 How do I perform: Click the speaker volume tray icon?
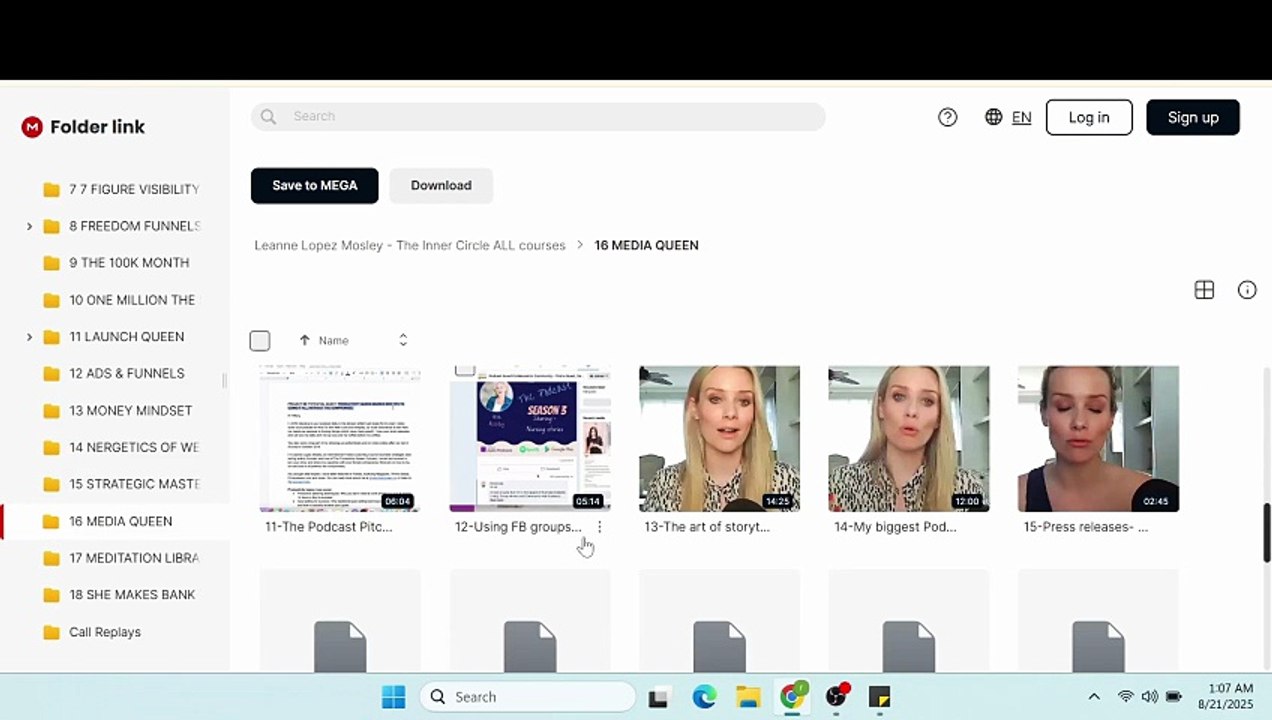pos(1150,697)
